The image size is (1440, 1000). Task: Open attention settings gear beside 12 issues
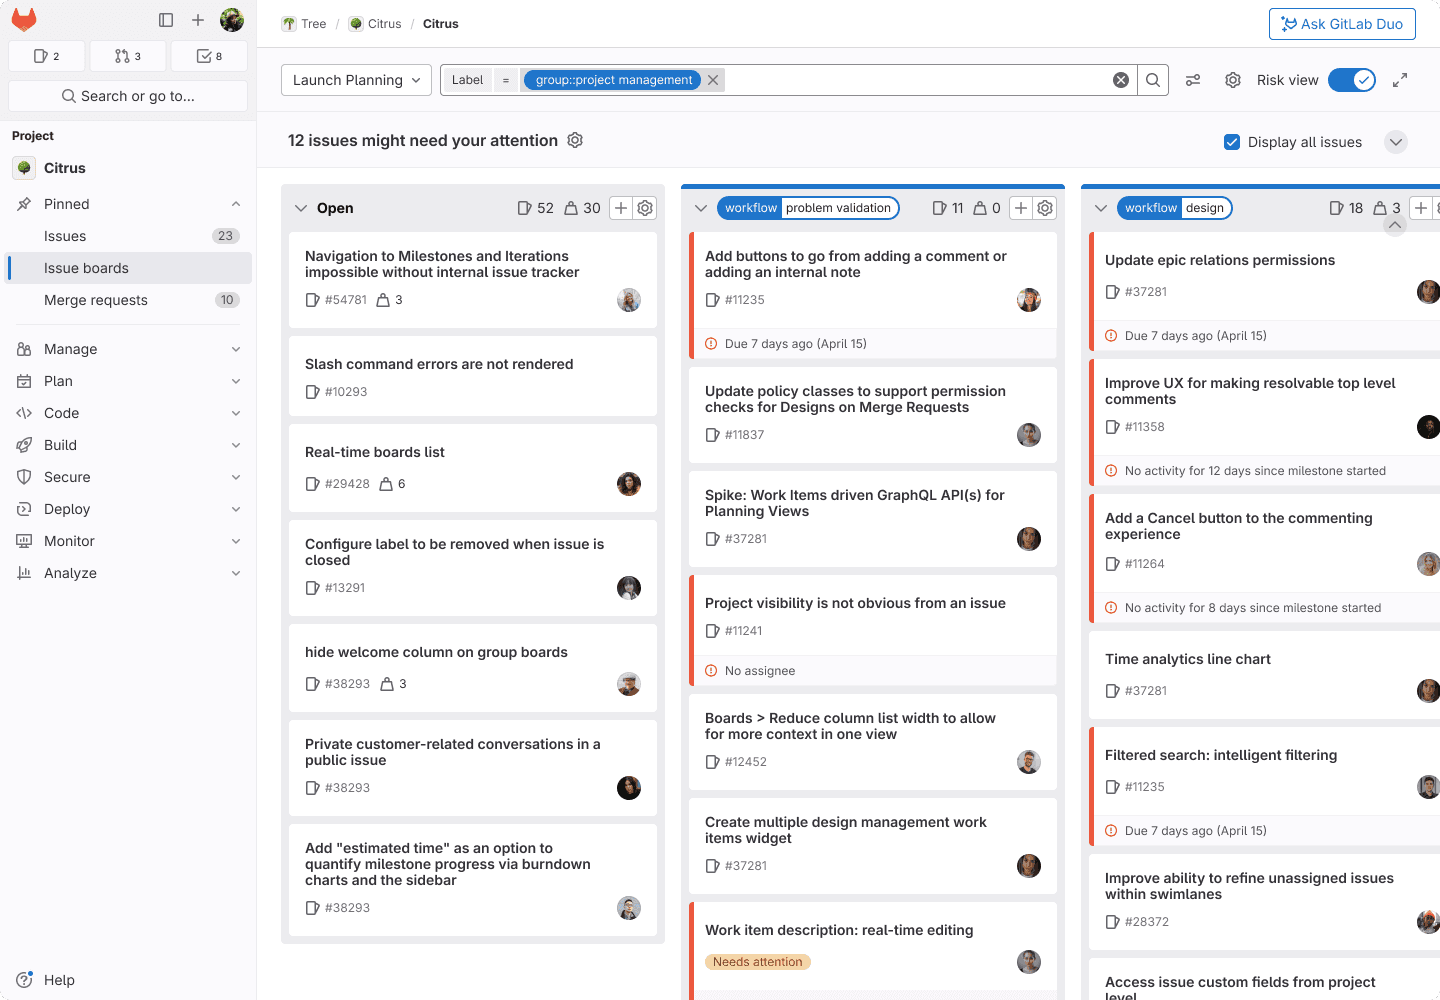(575, 140)
